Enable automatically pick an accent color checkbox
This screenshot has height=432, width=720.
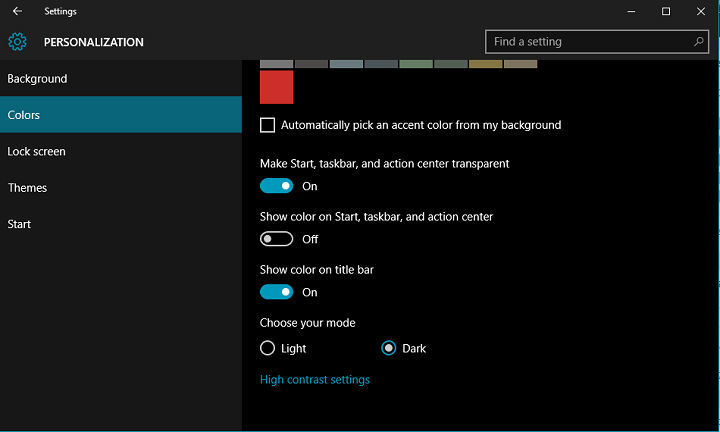point(268,125)
